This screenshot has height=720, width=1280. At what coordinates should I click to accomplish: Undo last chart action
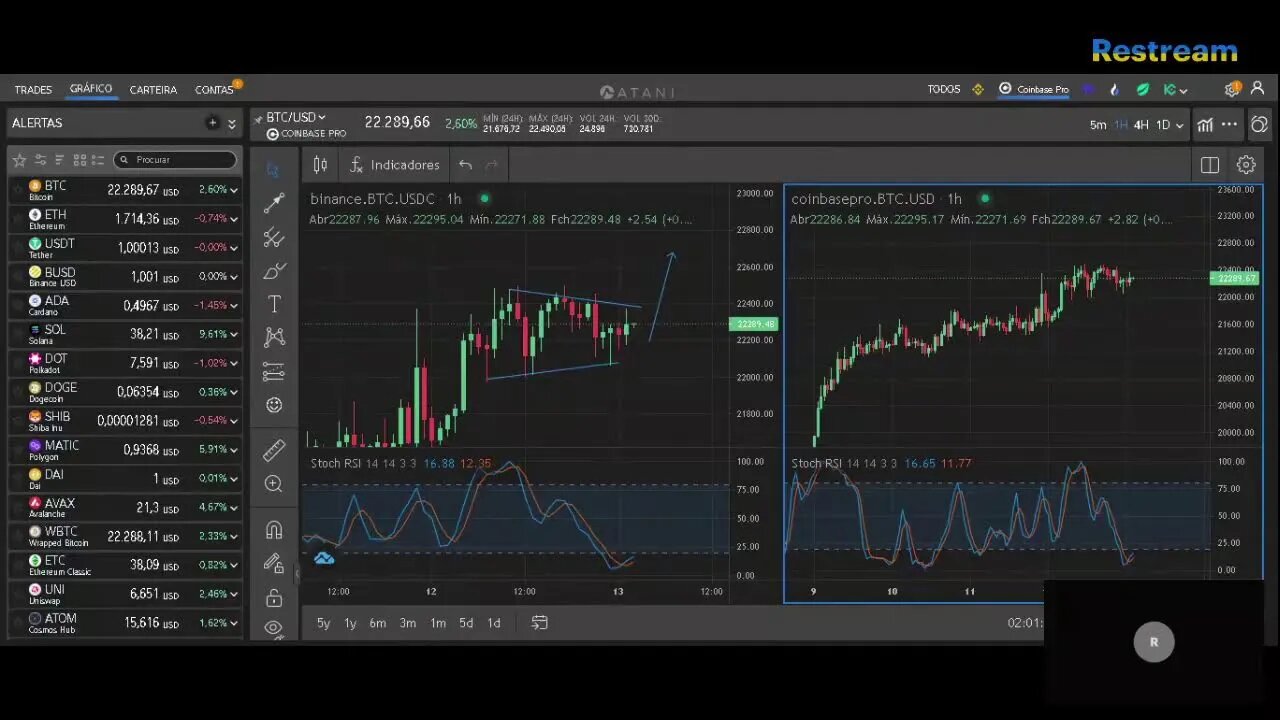[465, 165]
